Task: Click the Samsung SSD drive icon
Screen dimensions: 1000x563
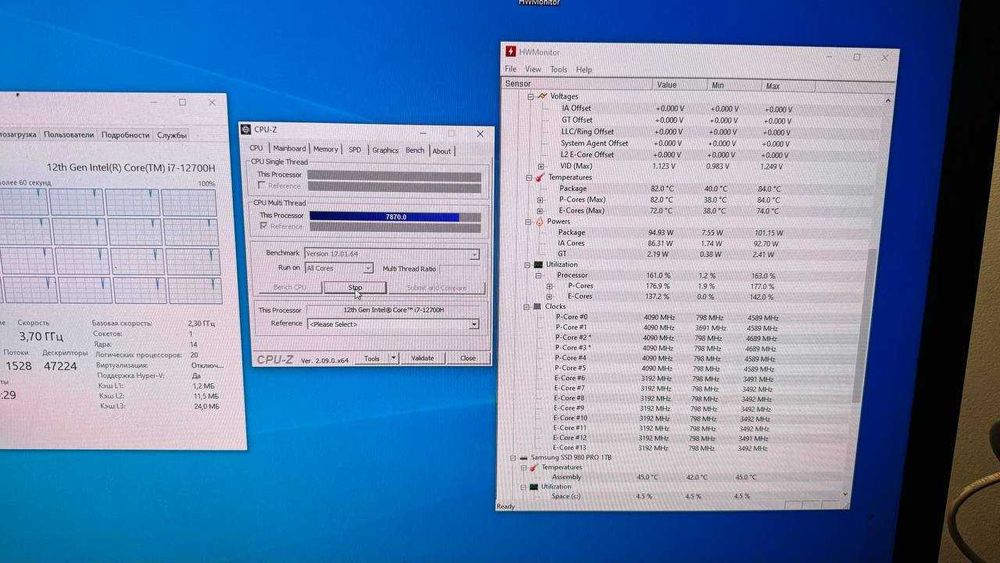Action: click(523, 457)
